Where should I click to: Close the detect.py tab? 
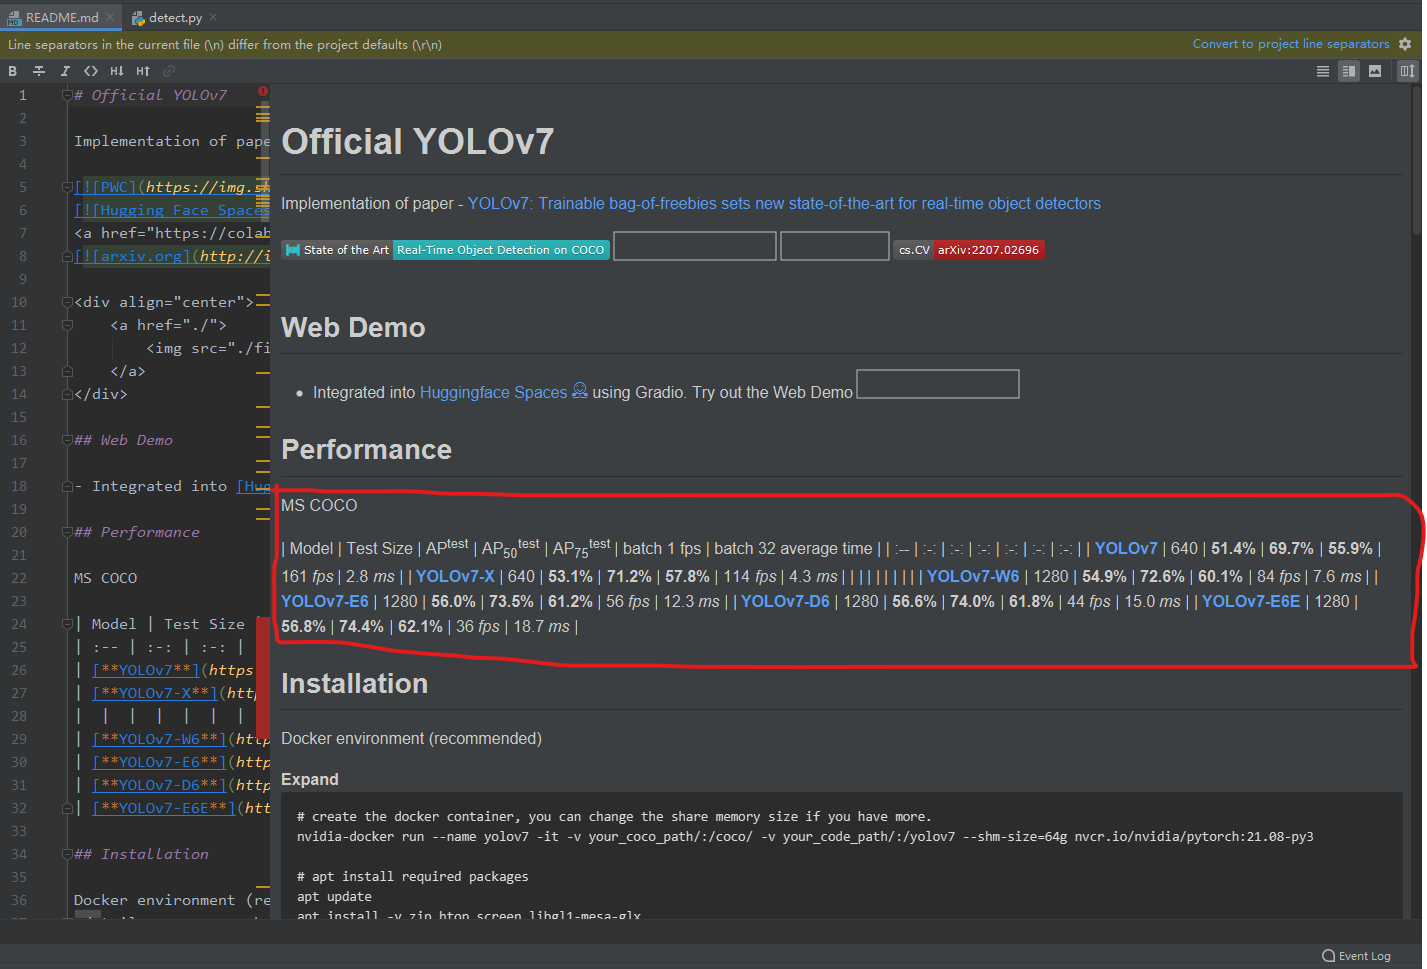pos(213,18)
